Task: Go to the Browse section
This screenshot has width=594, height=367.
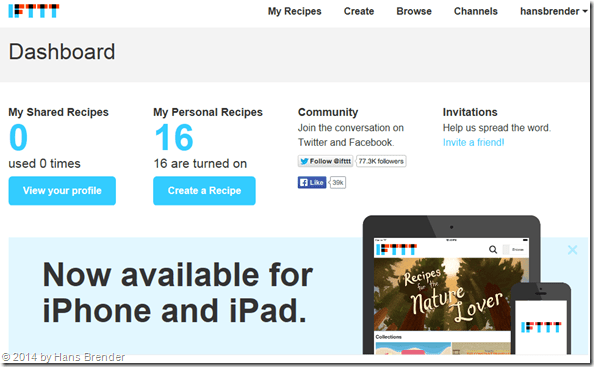Action: pyautogui.click(x=414, y=11)
